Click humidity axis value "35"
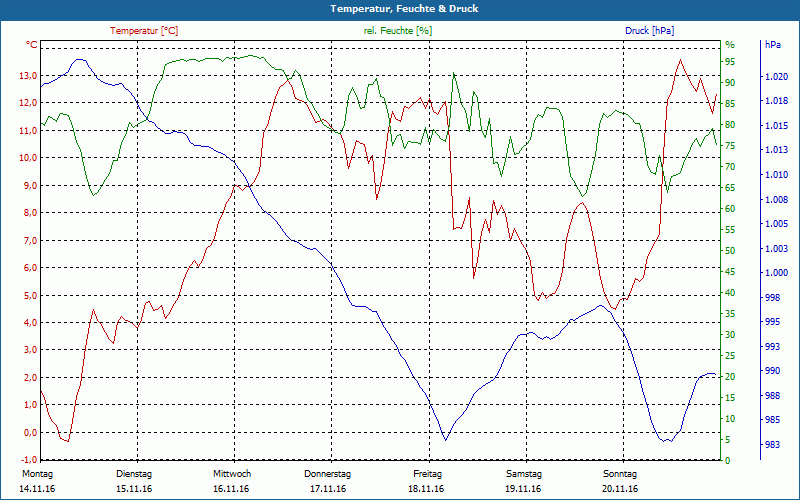 point(730,314)
